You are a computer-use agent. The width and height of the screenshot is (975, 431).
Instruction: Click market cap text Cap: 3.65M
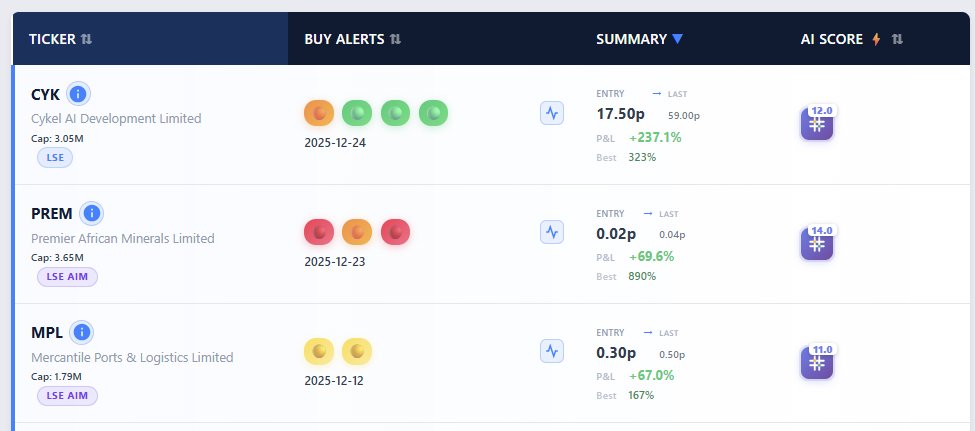[x=57, y=257]
